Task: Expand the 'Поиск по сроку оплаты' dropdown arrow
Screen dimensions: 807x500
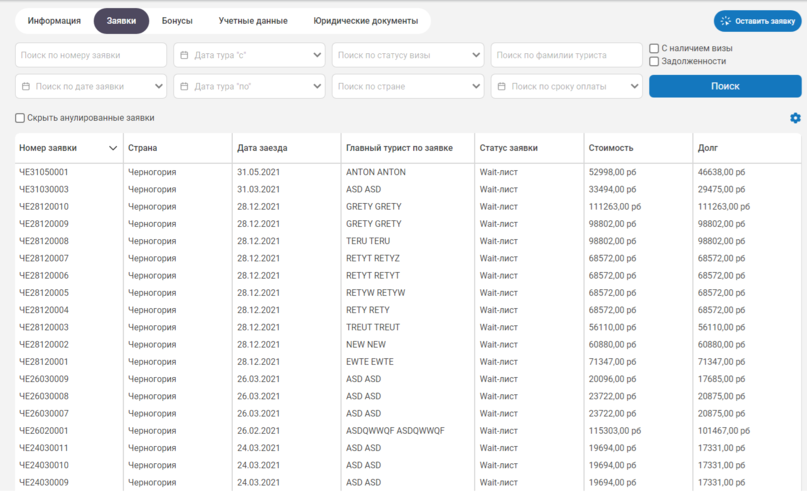Action: point(634,87)
